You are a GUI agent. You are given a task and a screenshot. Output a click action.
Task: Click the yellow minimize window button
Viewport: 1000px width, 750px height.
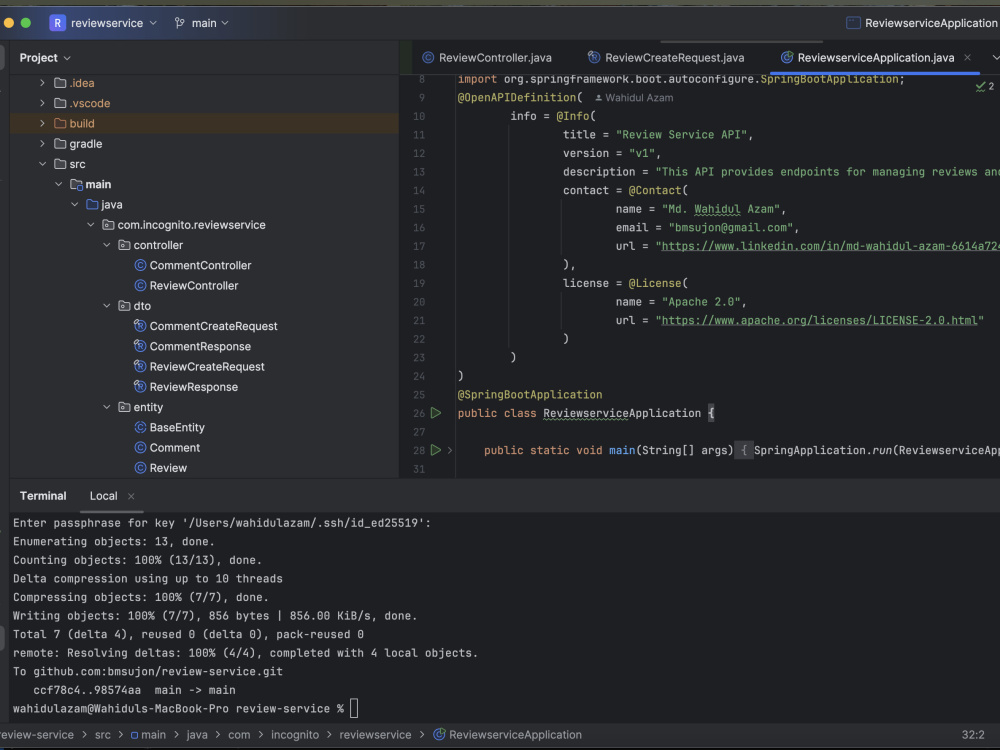[x=9, y=23]
